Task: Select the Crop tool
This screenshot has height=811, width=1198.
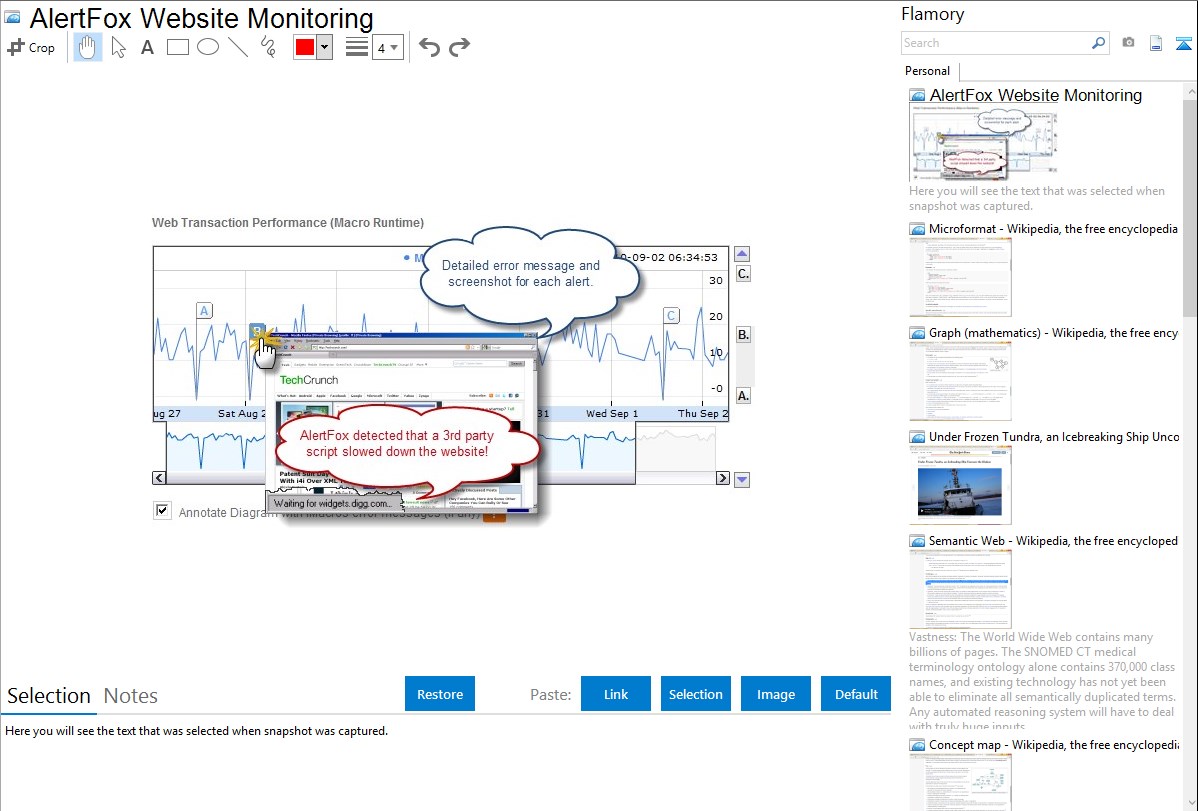Action: pyautogui.click(x=31, y=47)
